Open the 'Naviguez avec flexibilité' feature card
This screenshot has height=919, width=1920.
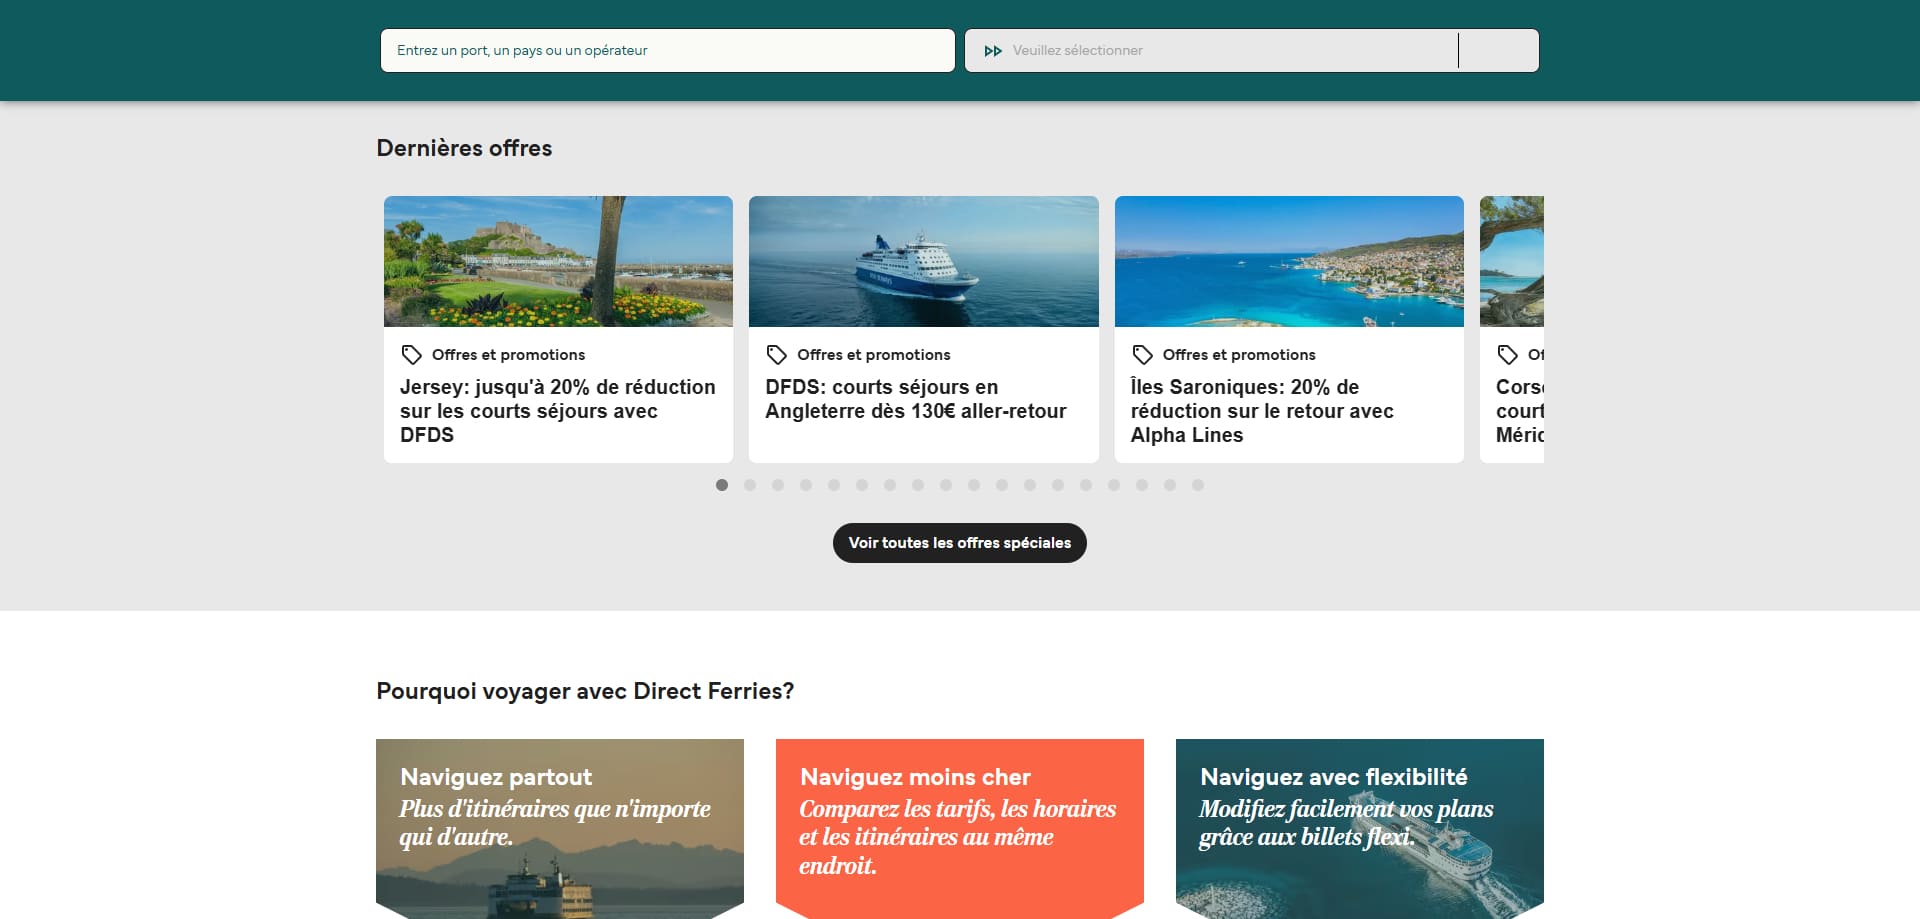(x=1360, y=829)
